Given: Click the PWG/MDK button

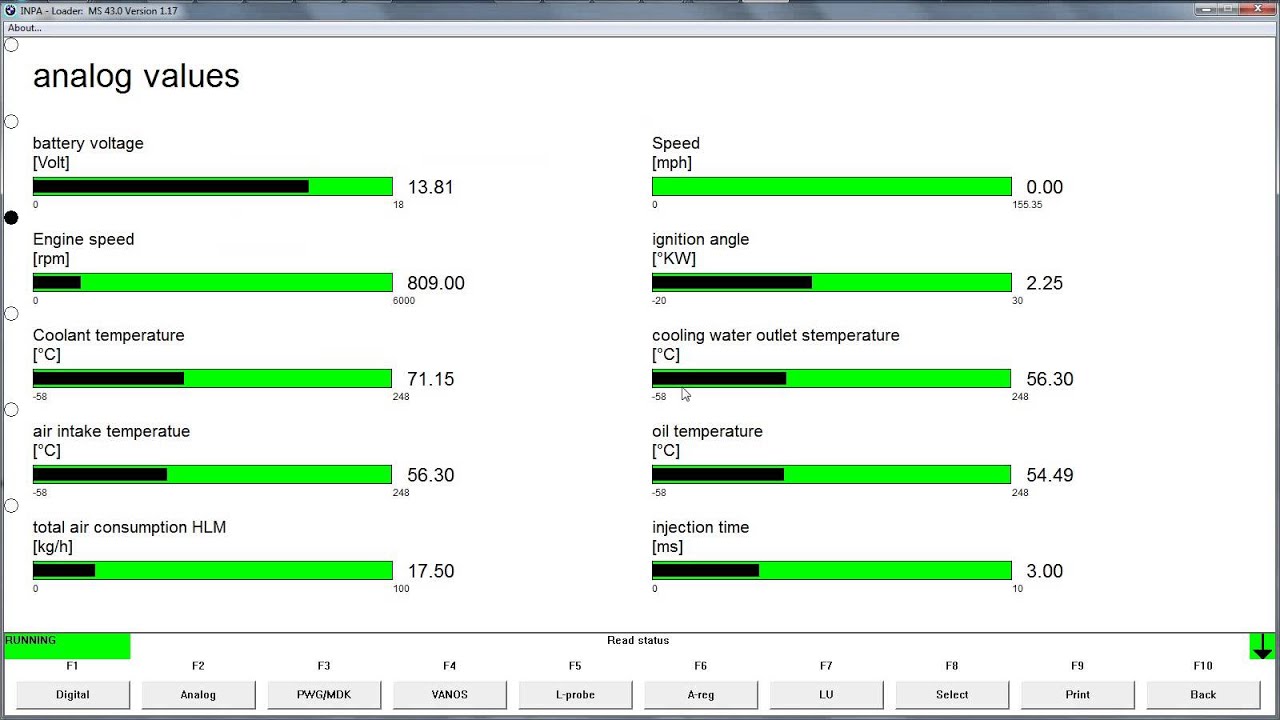Looking at the screenshot, I should 324,694.
